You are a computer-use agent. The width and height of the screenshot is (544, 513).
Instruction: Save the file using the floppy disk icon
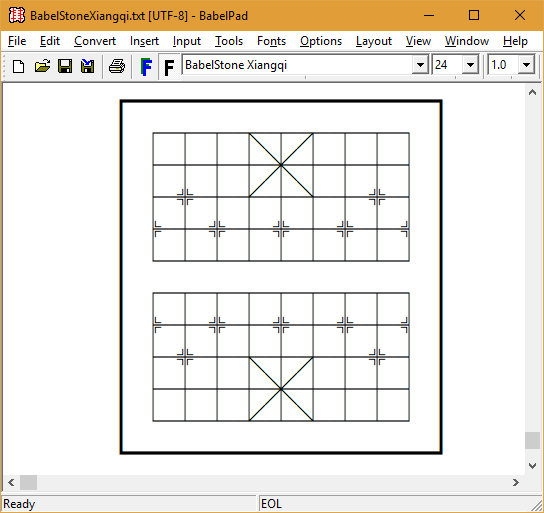pyautogui.click(x=65, y=66)
